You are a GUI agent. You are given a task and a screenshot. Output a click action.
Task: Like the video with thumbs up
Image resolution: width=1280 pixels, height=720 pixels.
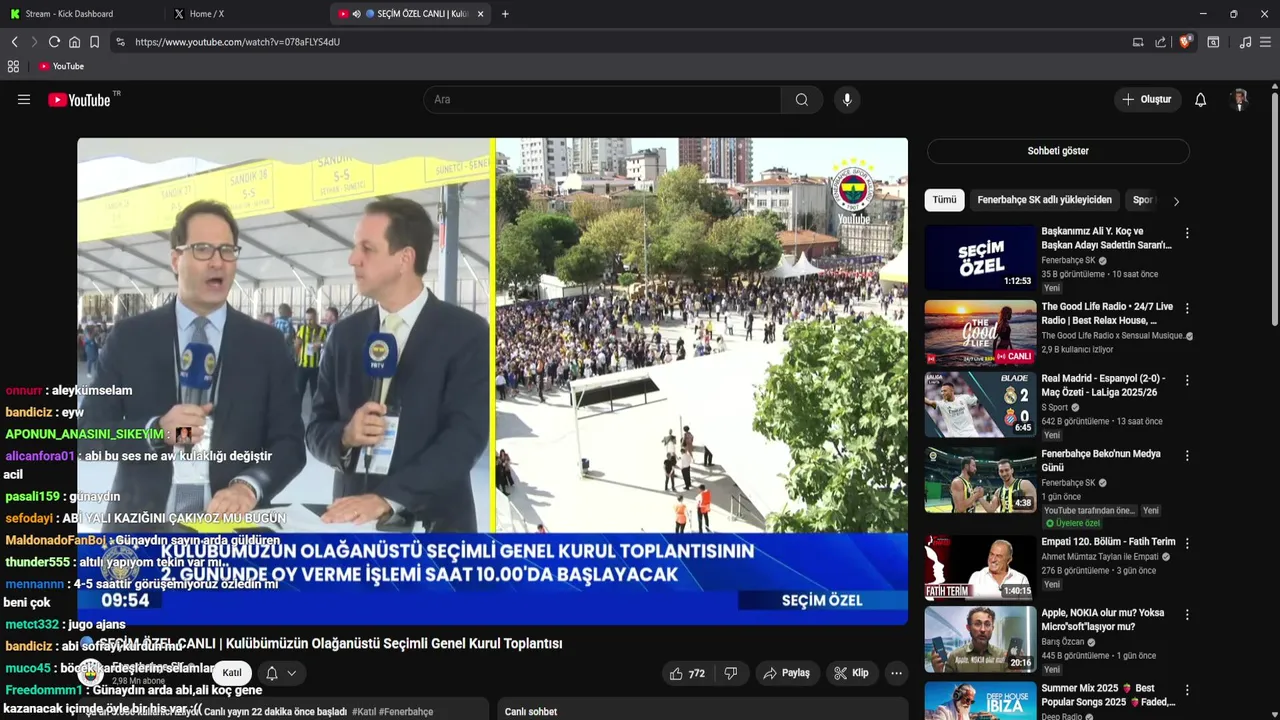pyautogui.click(x=687, y=673)
